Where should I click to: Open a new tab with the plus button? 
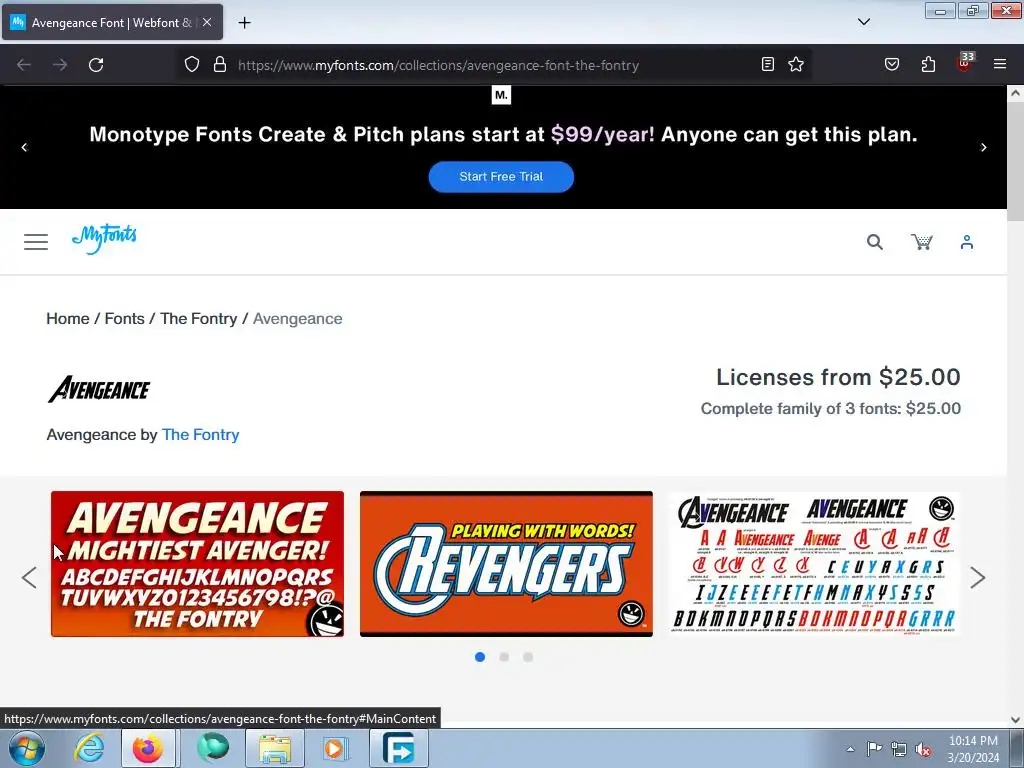(244, 23)
